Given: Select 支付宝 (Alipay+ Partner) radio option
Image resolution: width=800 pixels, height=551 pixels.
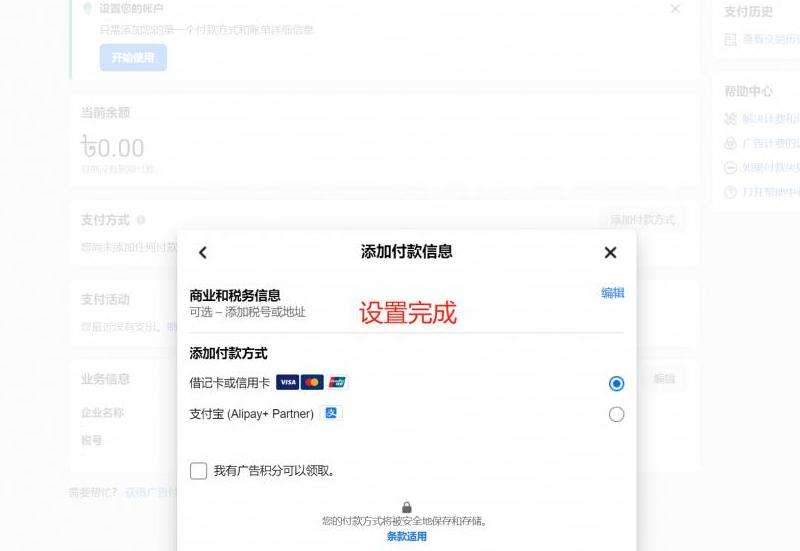Looking at the screenshot, I should pyautogui.click(x=616, y=414).
